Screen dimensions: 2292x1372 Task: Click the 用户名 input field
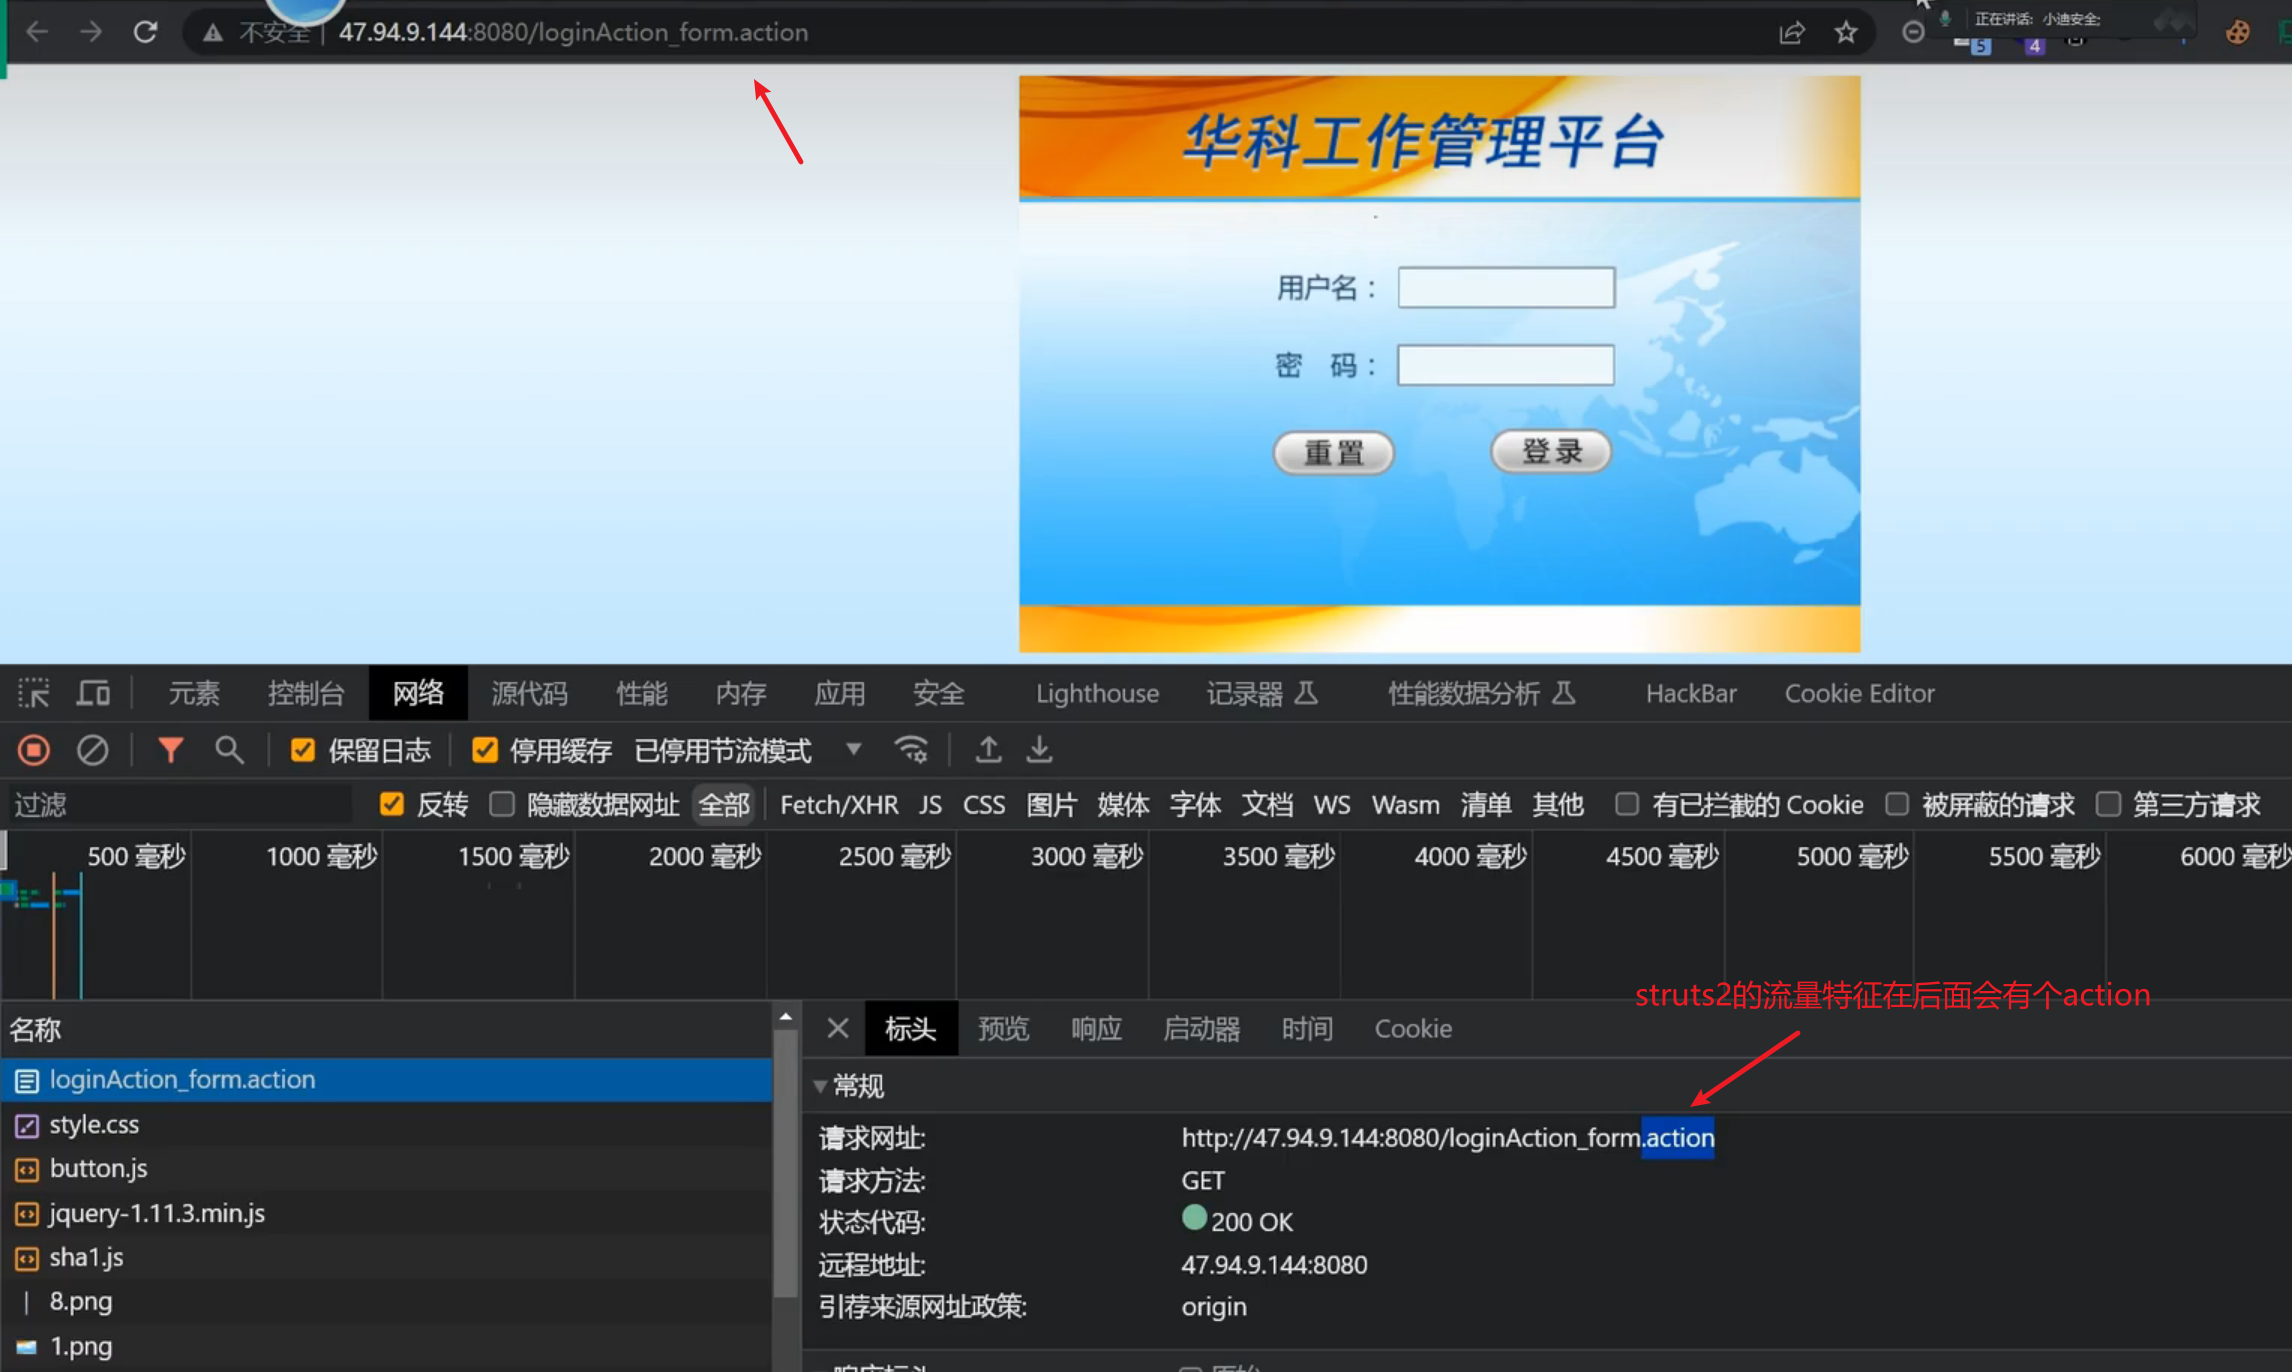1505,288
